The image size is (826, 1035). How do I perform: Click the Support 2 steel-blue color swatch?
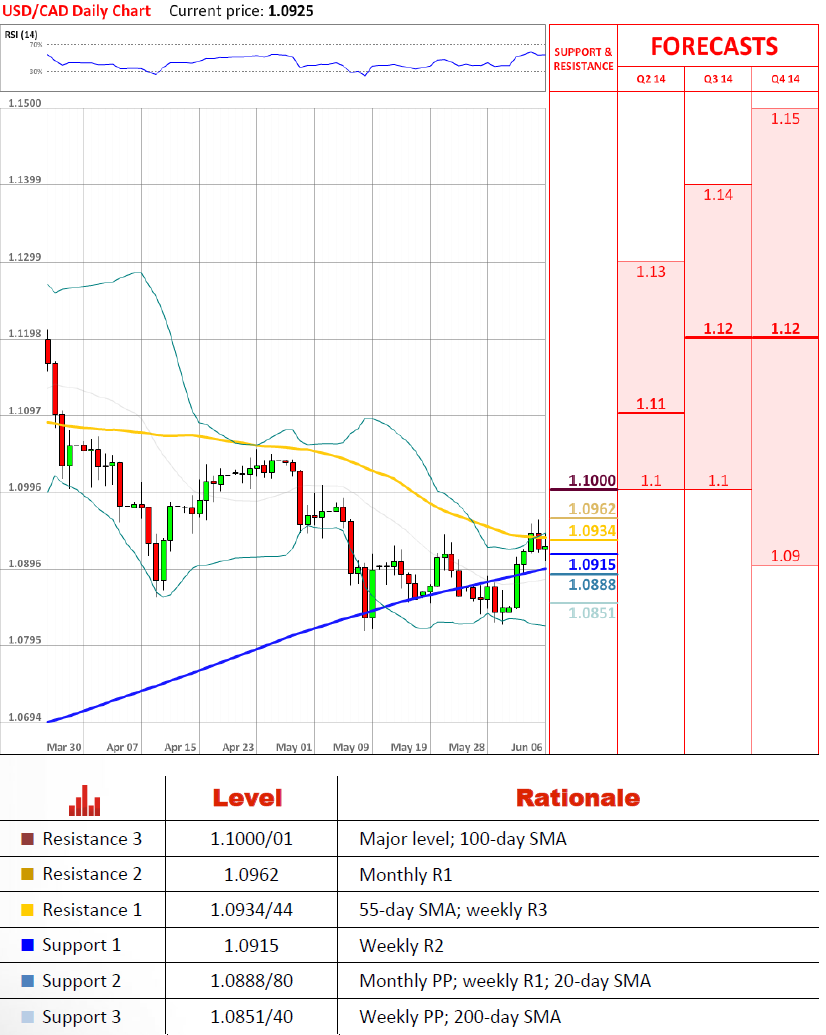[27, 981]
